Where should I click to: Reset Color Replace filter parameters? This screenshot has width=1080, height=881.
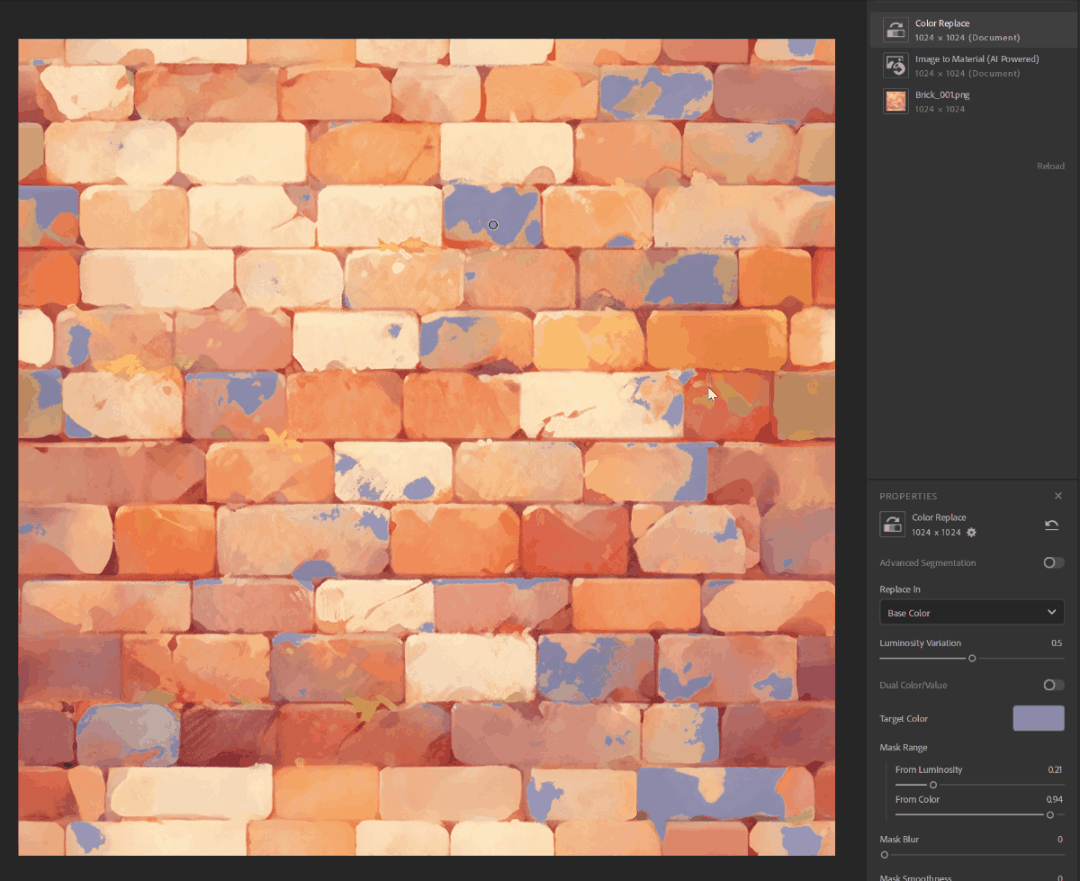pyautogui.click(x=1051, y=525)
